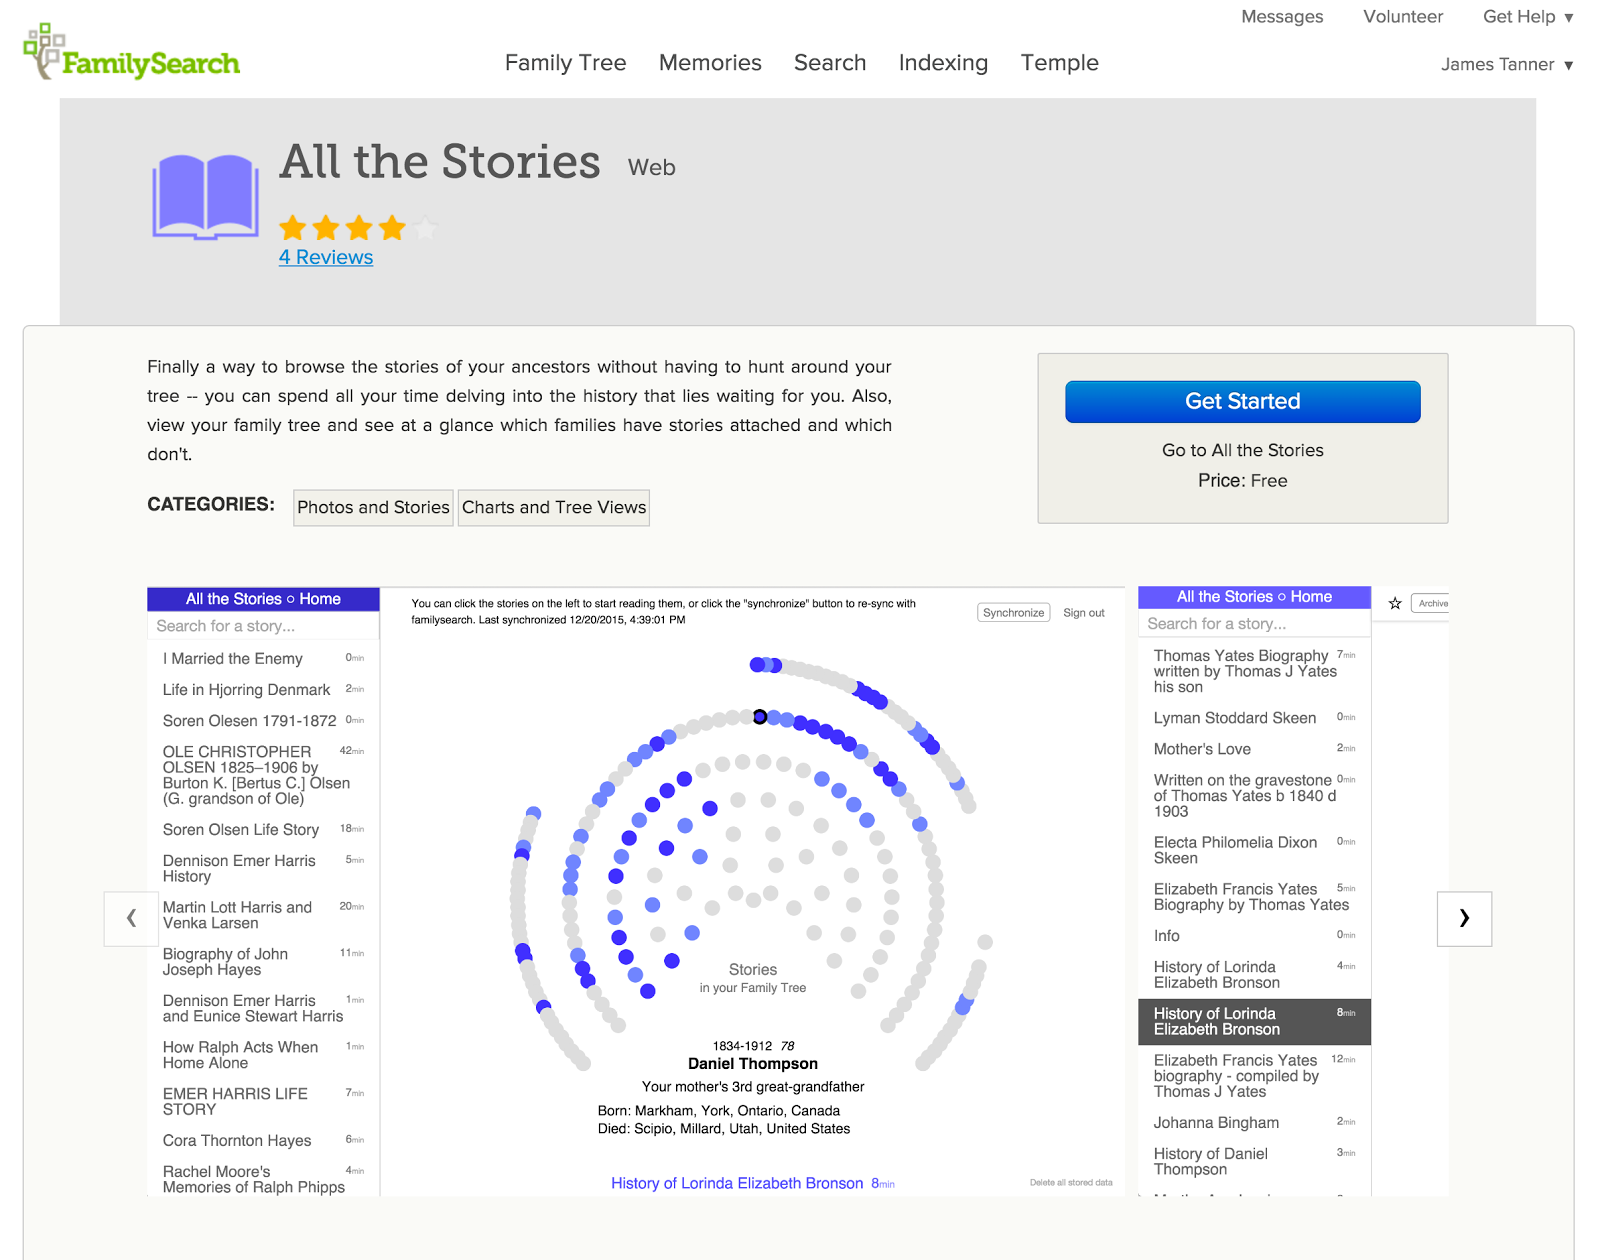This screenshot has width=1600, height=1260.
Task: Click the Get Started button
Action: 1242,402
